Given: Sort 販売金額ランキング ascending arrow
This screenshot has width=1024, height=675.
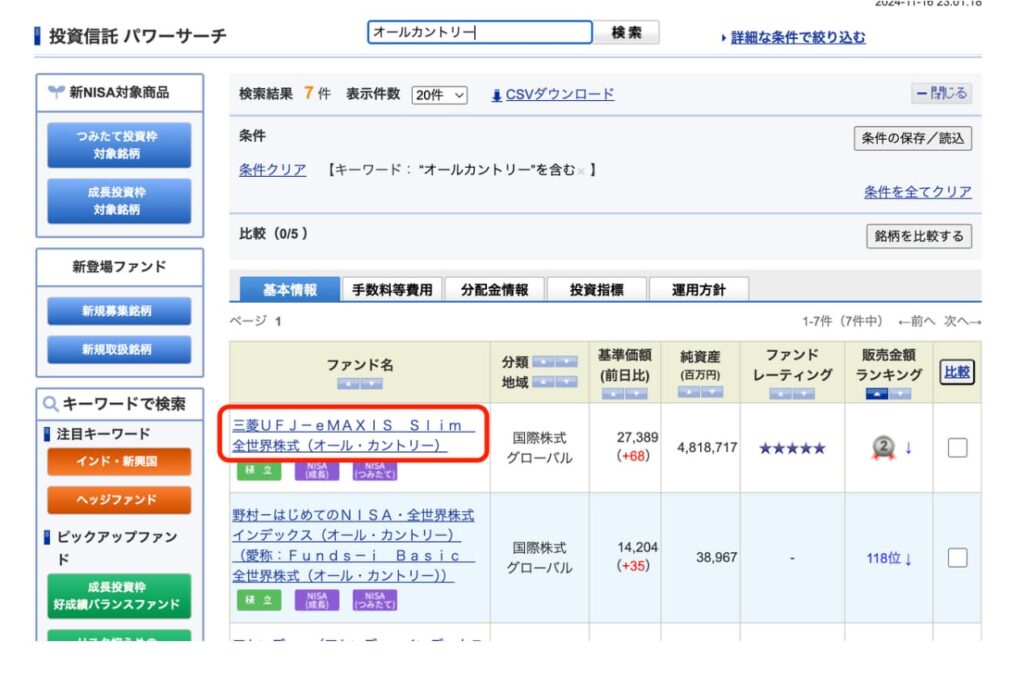Looking at the screenshot, I should click(x=876, y=394).
